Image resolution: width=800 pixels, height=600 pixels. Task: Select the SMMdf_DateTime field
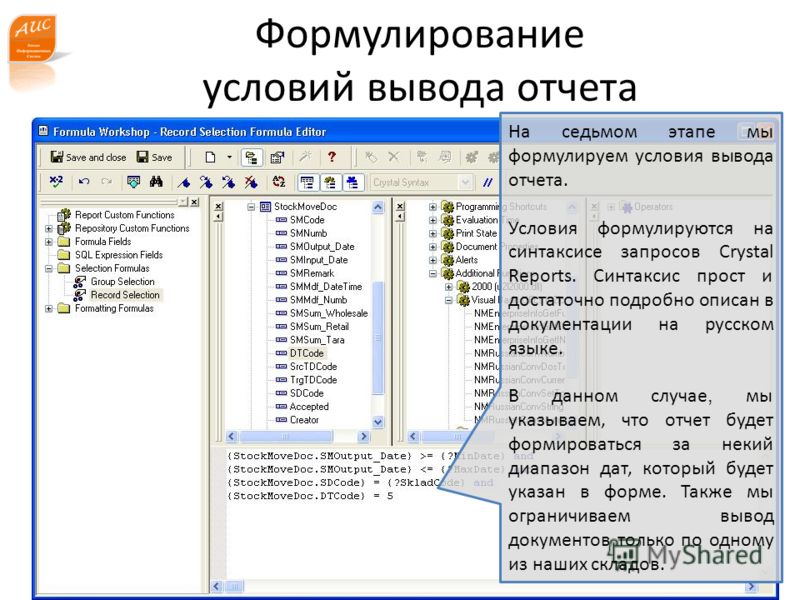point(326,287)
